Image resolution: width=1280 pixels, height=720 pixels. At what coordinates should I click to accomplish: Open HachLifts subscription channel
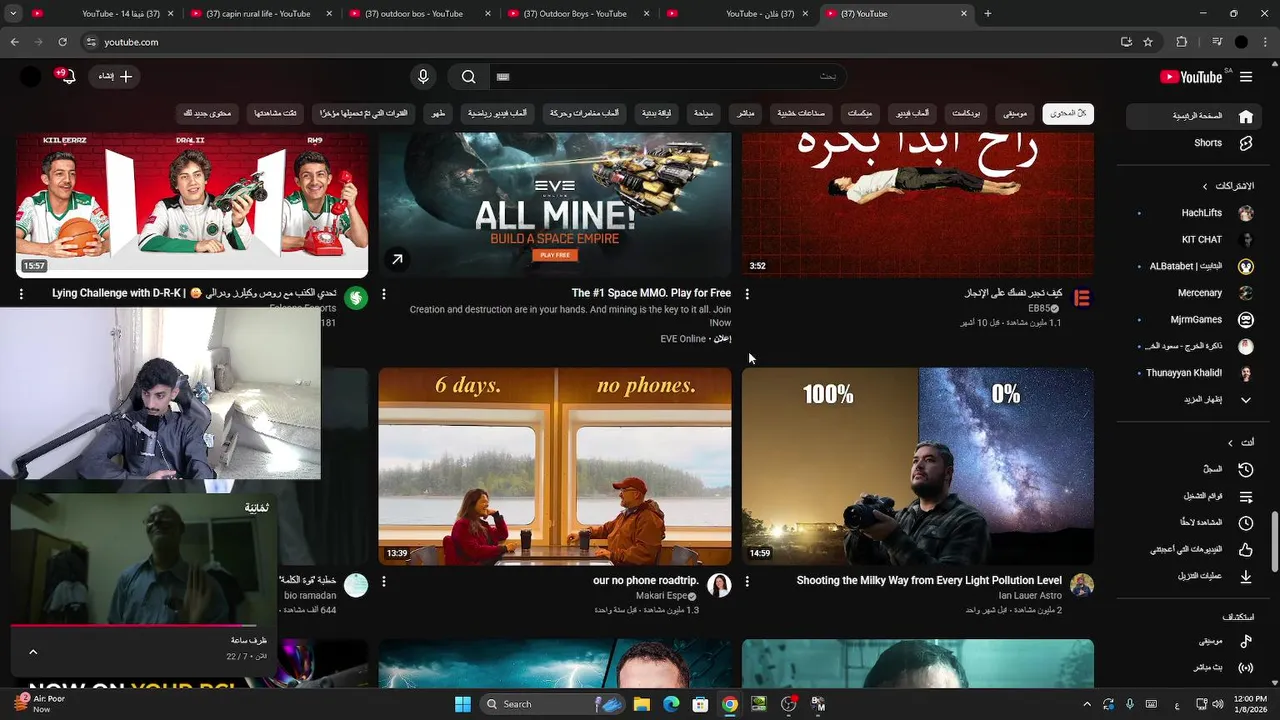point(1196,213)
